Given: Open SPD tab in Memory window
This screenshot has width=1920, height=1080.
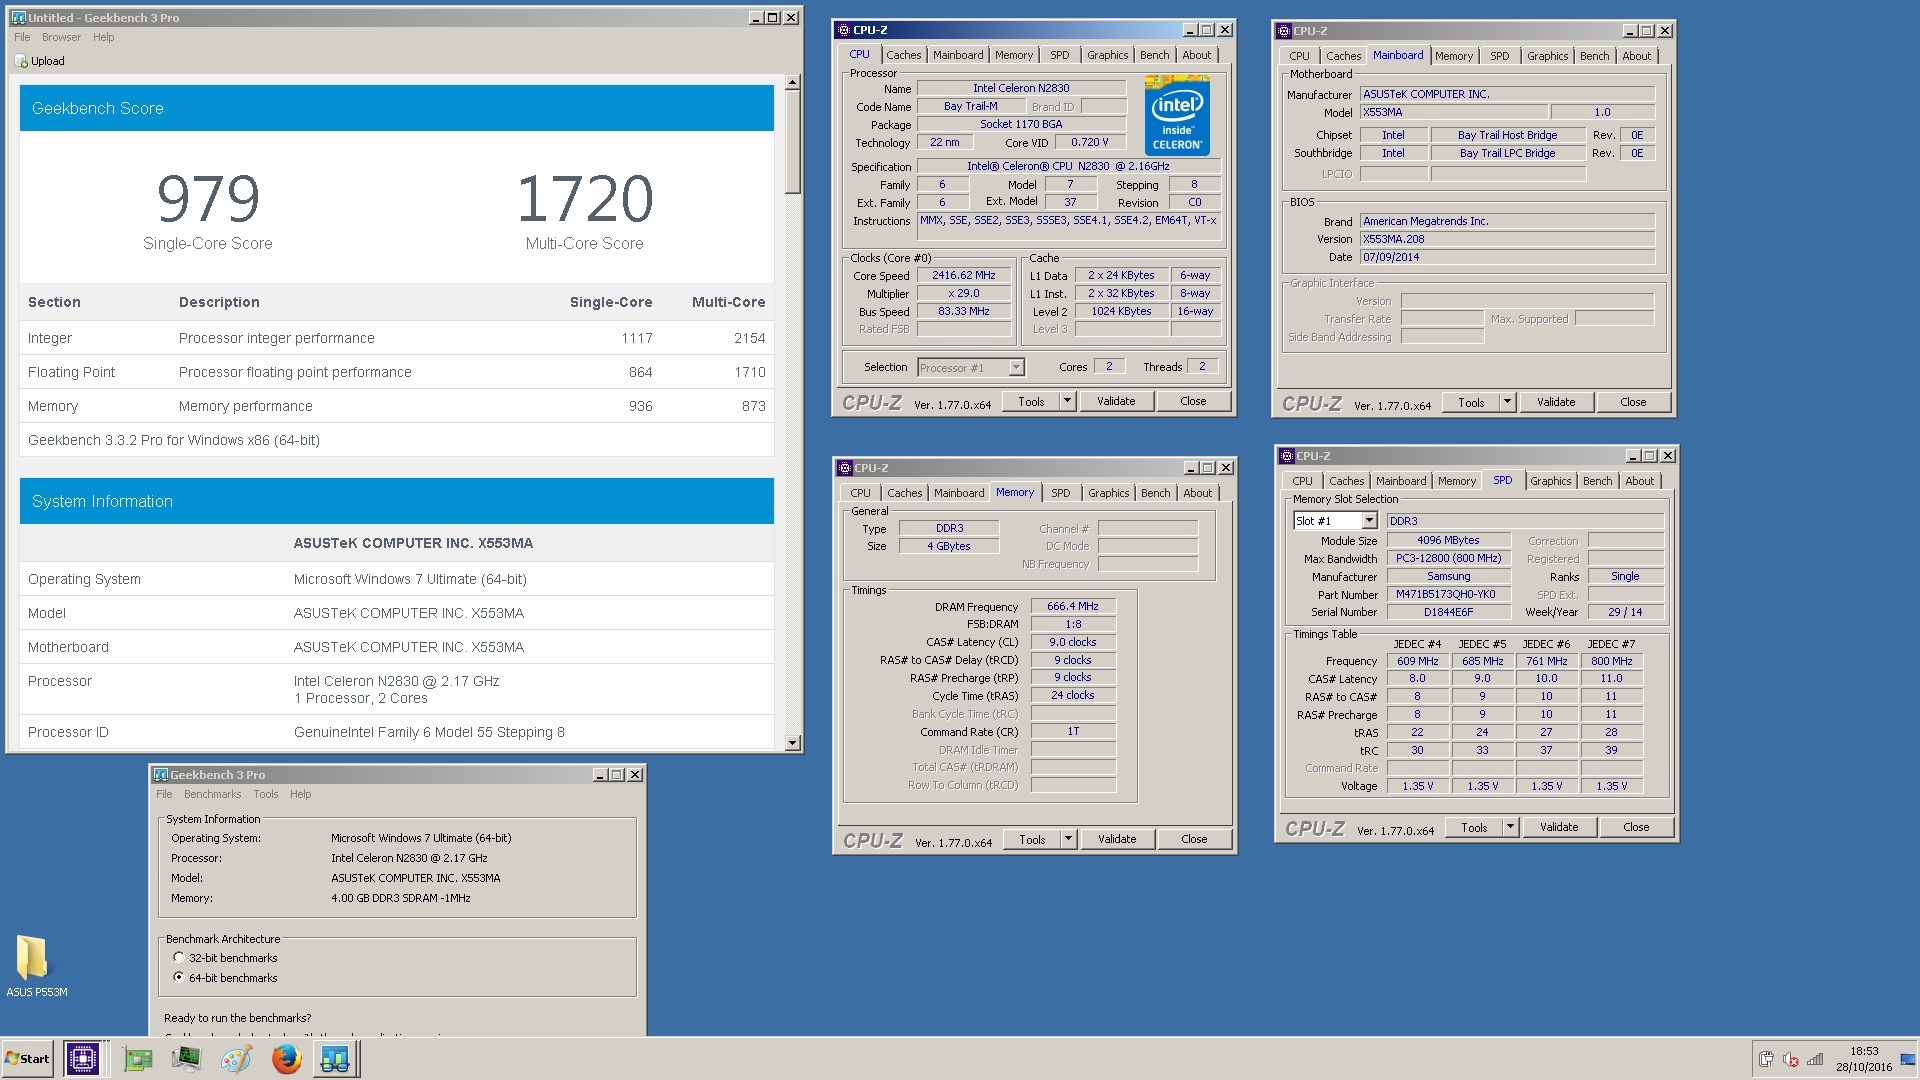Looking at the screenshot, I should pyautogui.click(x=1060, y=493).
